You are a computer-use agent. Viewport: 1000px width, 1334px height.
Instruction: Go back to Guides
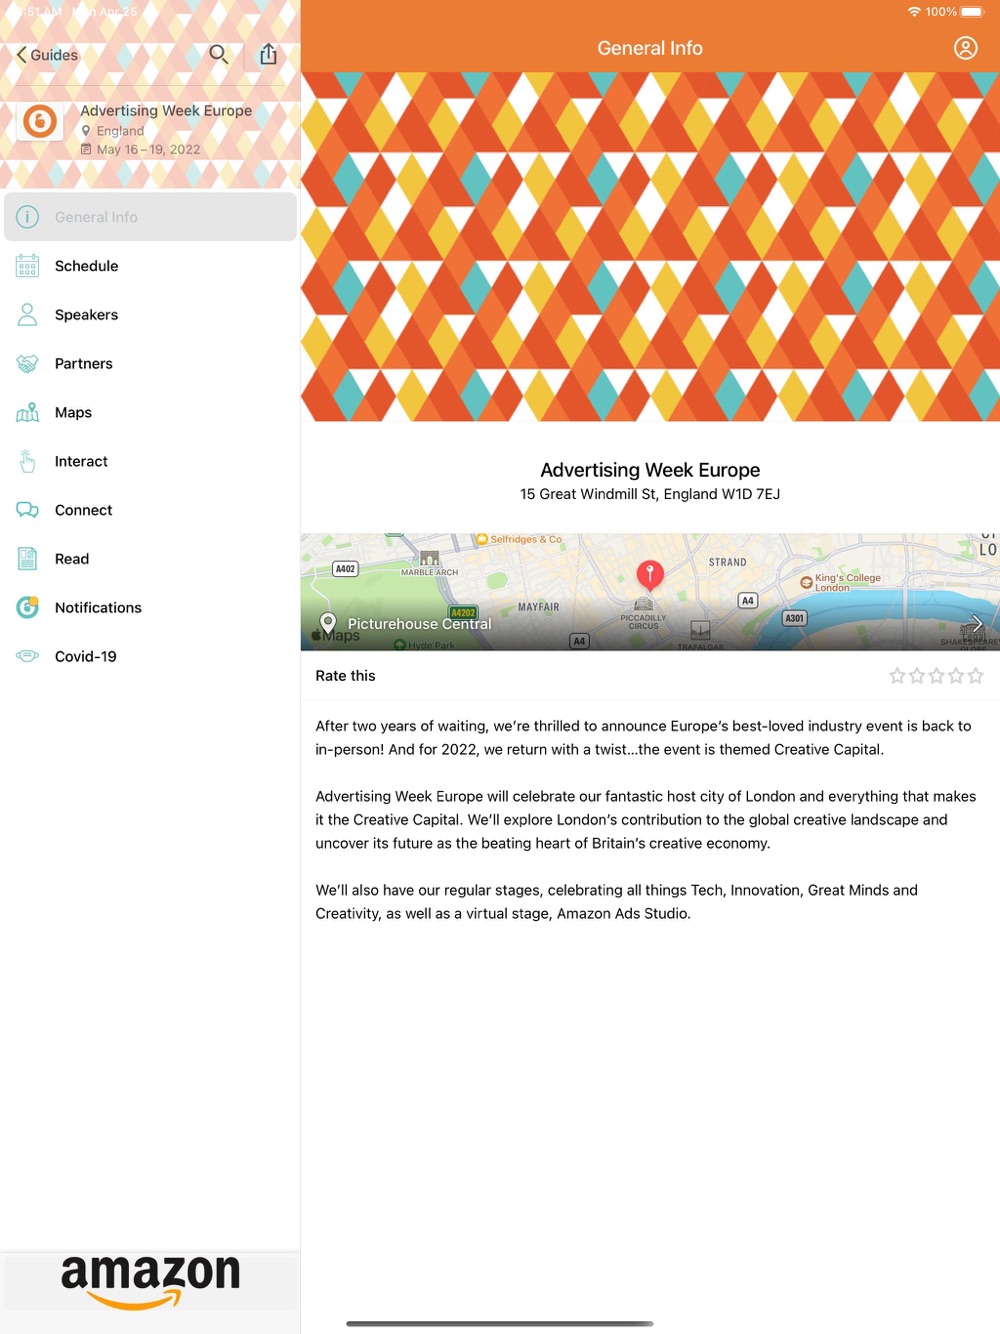[47, 55]
